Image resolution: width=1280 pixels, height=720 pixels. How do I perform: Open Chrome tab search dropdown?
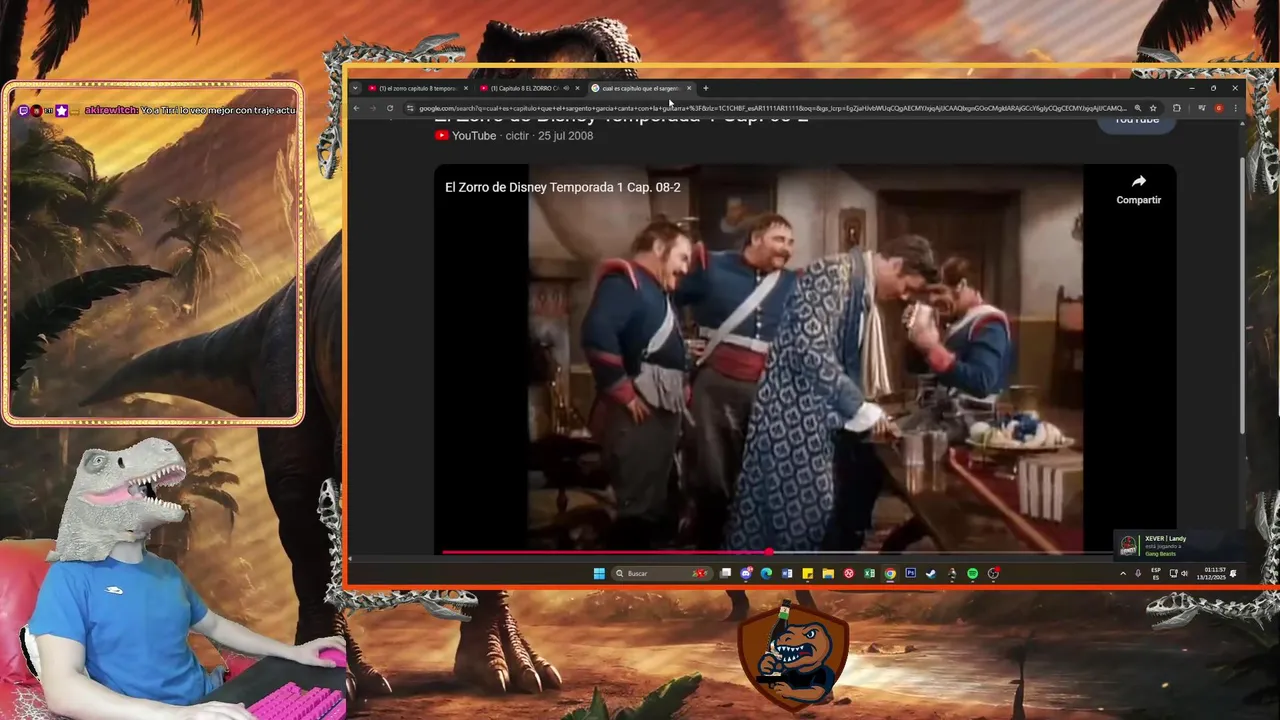pos(355,88)
